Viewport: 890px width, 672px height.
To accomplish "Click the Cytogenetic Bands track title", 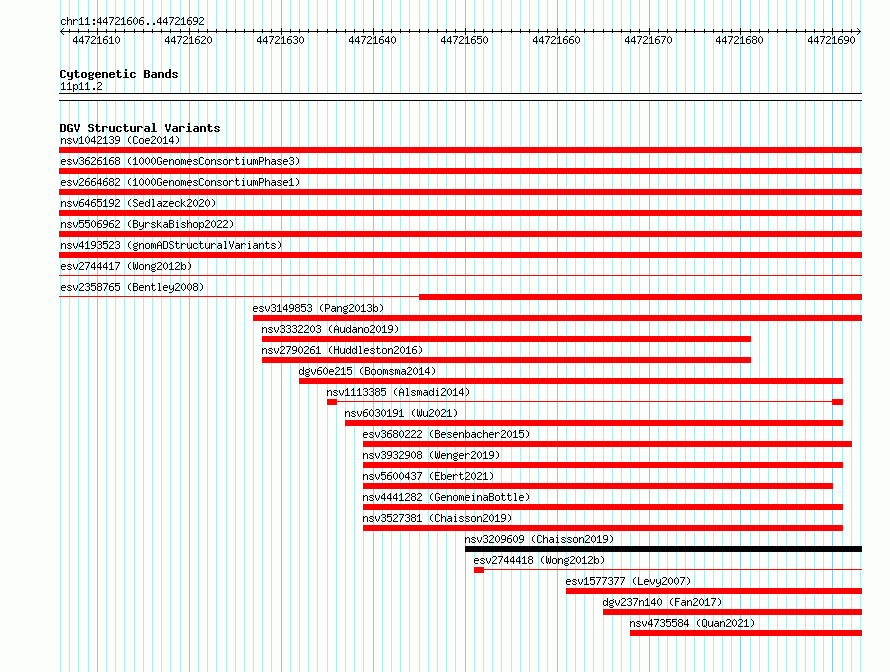I will 119,74.
